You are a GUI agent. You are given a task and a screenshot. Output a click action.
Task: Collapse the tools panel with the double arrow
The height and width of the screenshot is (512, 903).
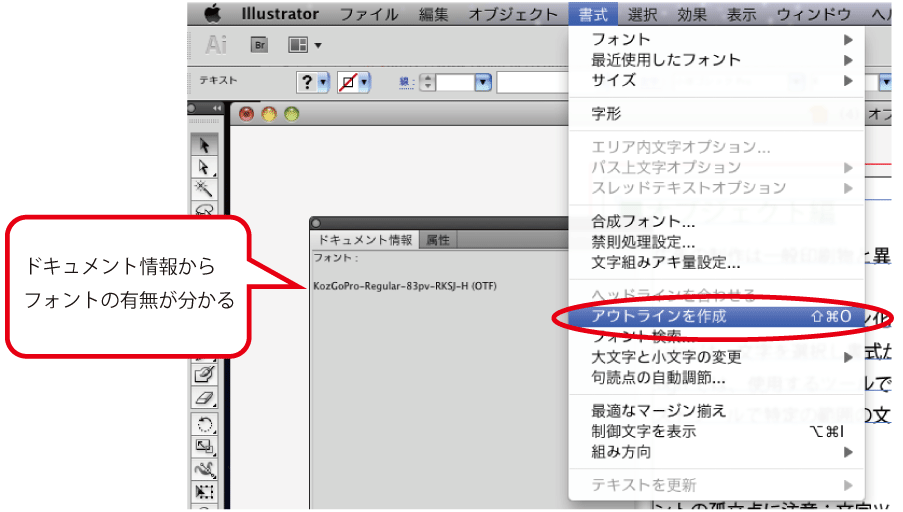217,108
